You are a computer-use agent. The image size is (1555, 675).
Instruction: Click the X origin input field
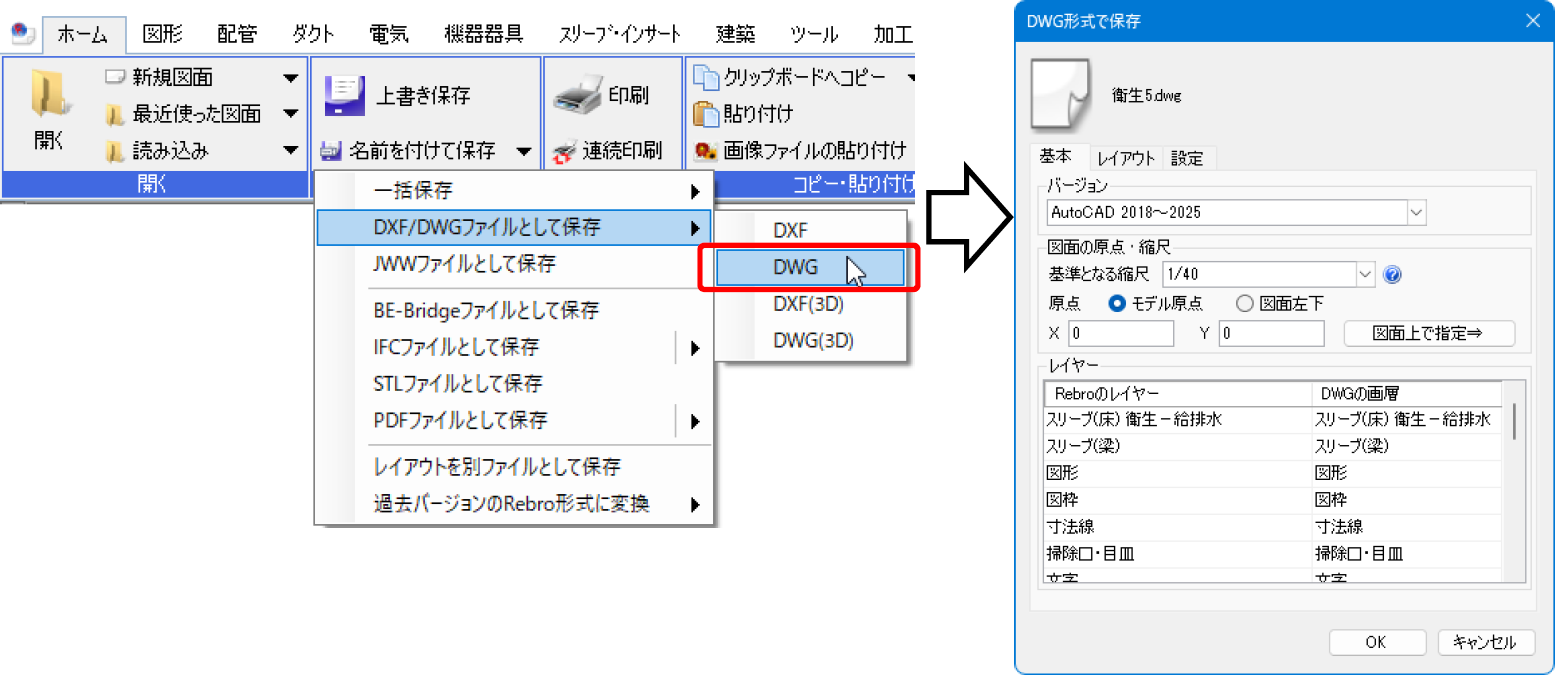point(1121,334)
